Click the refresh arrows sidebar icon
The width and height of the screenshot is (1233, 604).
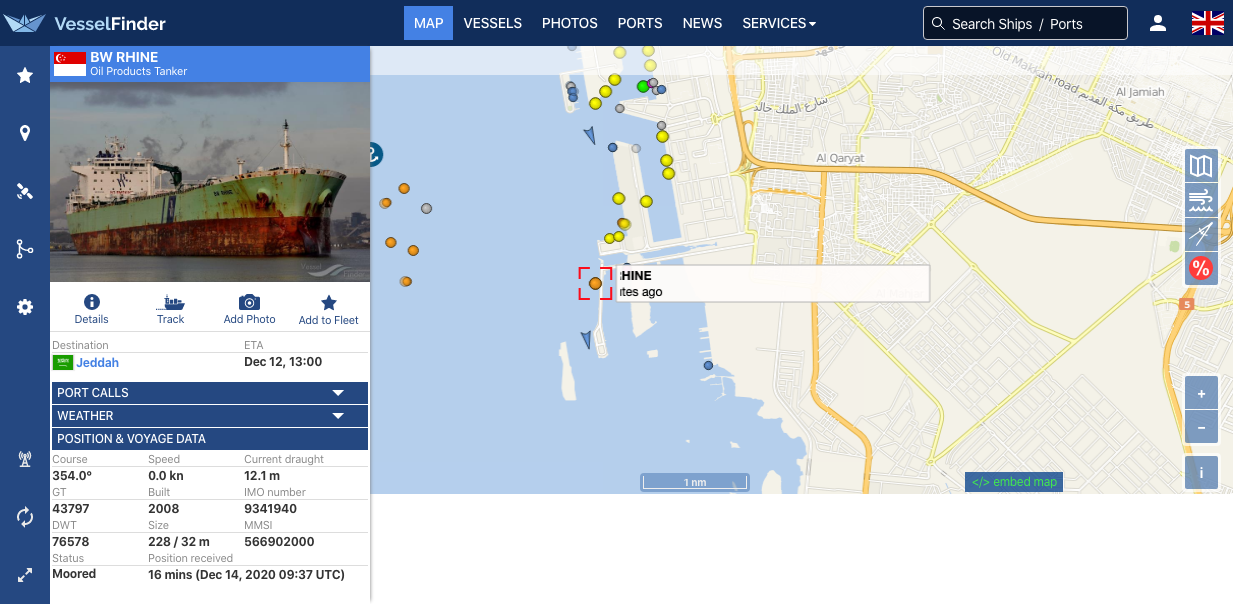(25, 517)
